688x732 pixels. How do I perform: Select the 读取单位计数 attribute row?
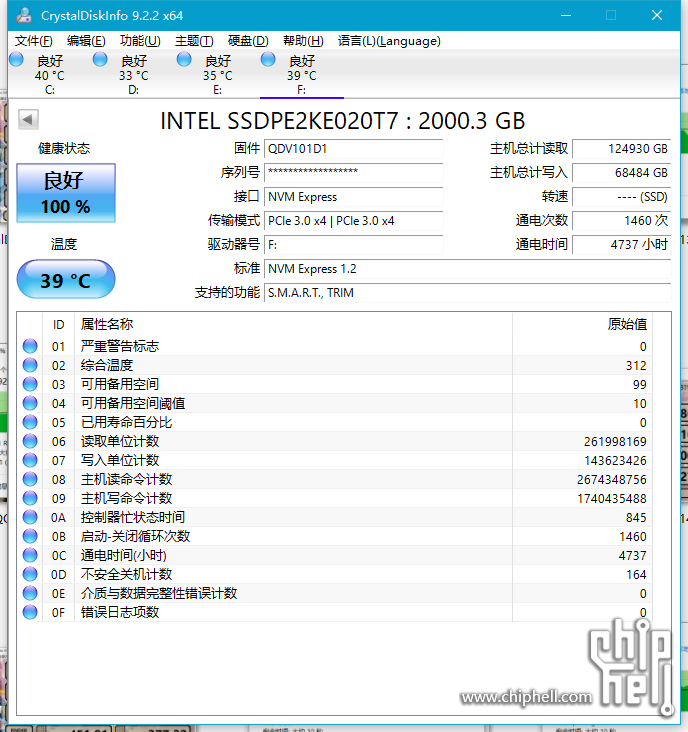335,441
